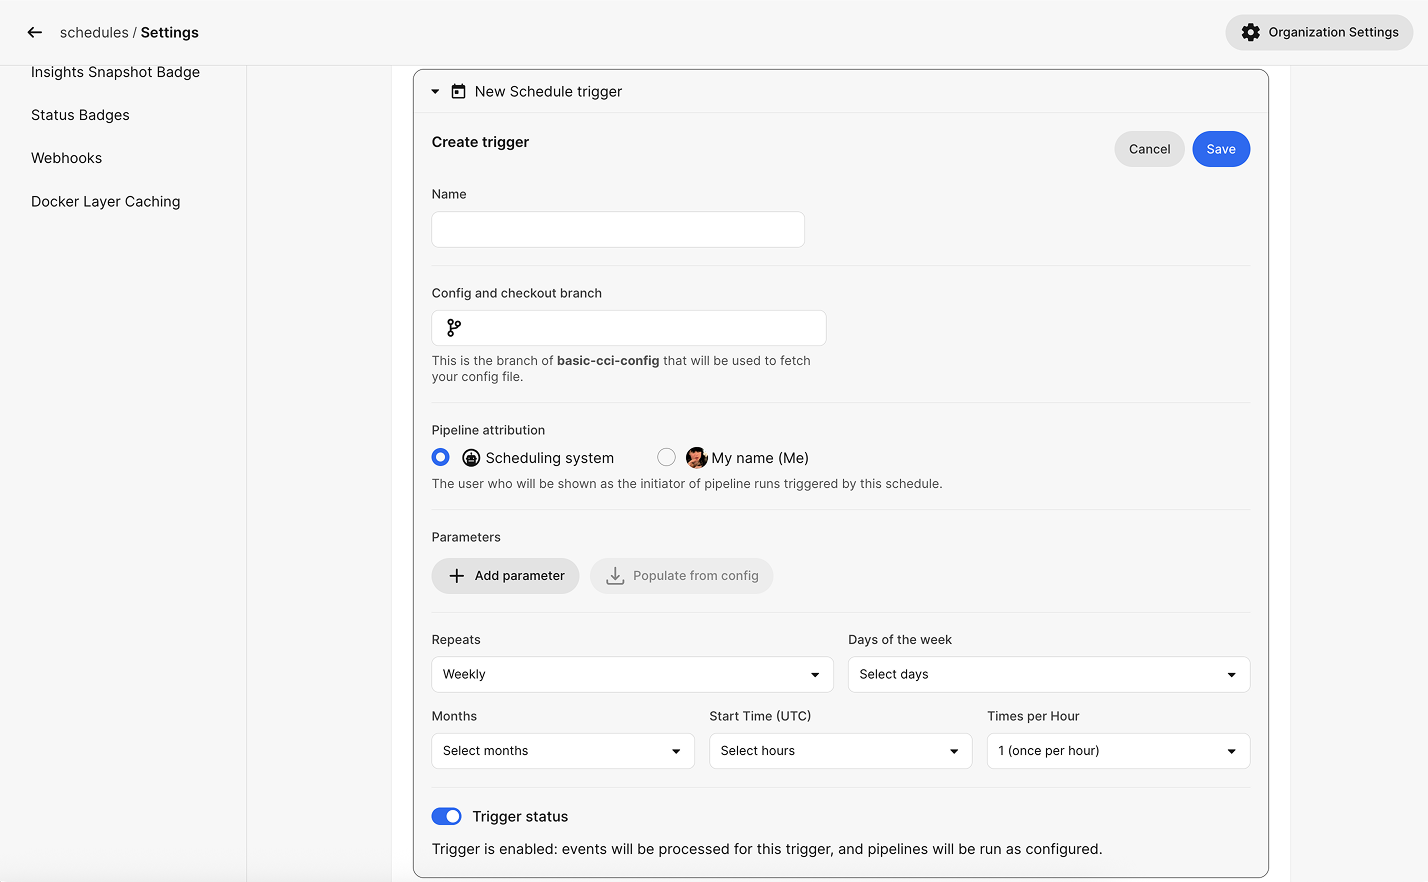Click the calendar icon beside New Schedule trigger

click(x=458, y=92)
